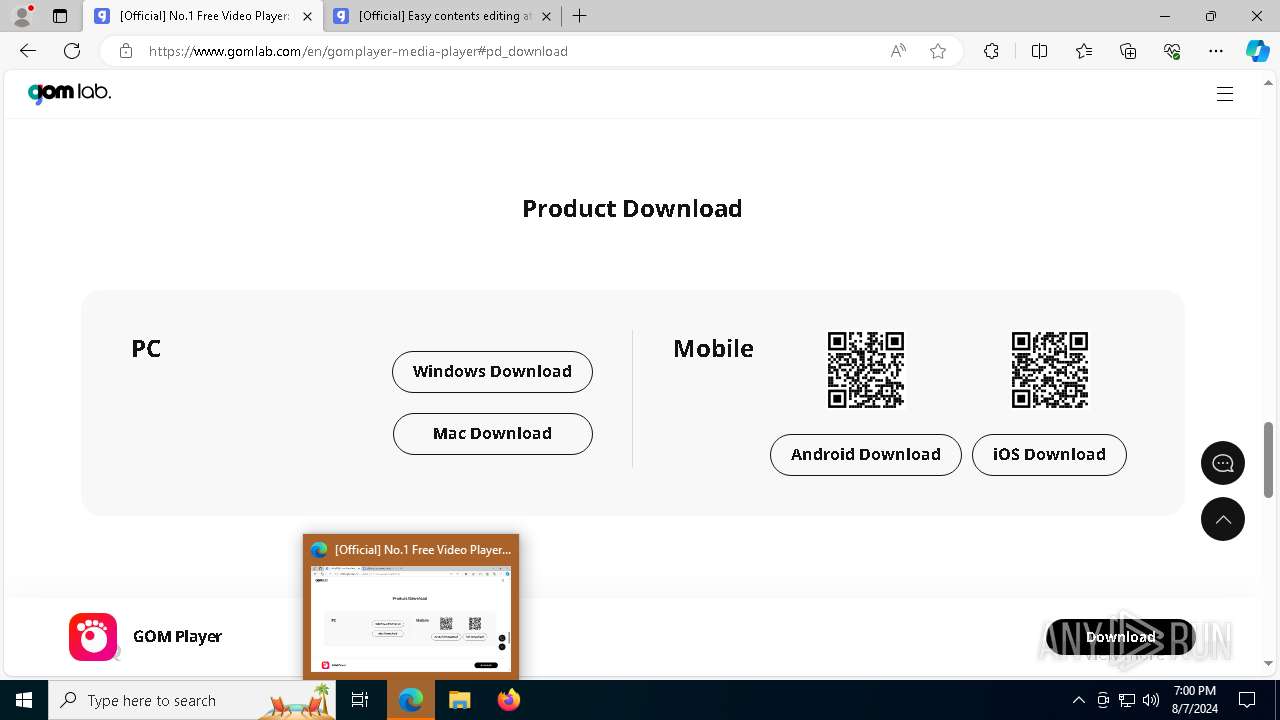Click the GOM Player product name text

(x=177, y=636)
